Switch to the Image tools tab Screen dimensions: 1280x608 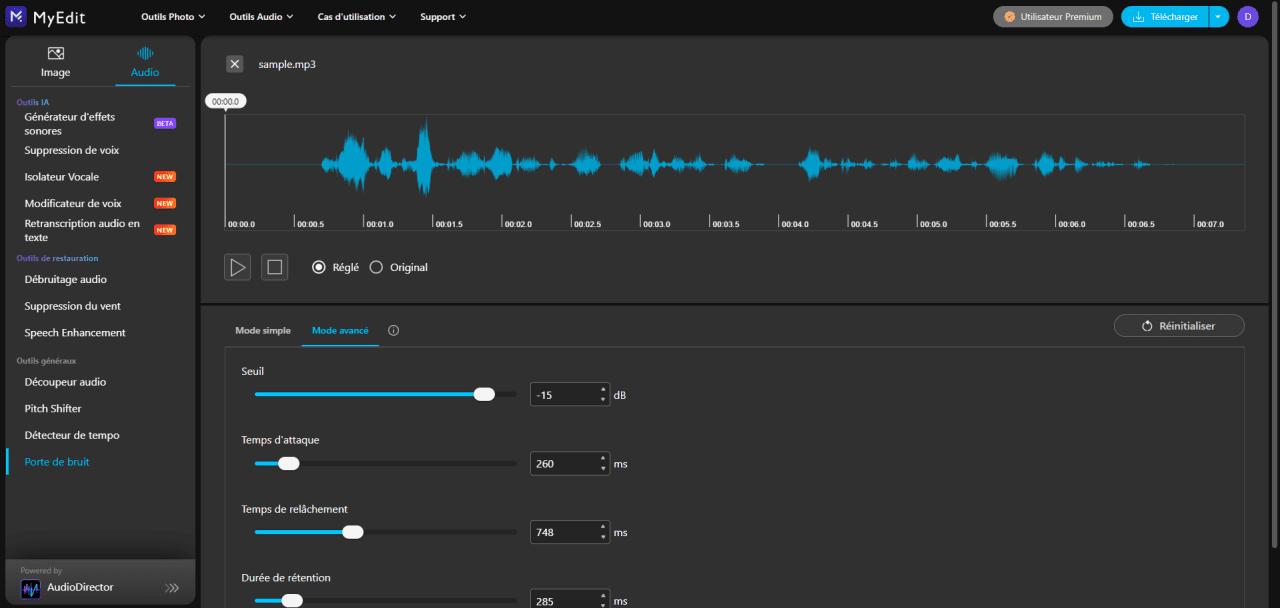coord(56,62)
